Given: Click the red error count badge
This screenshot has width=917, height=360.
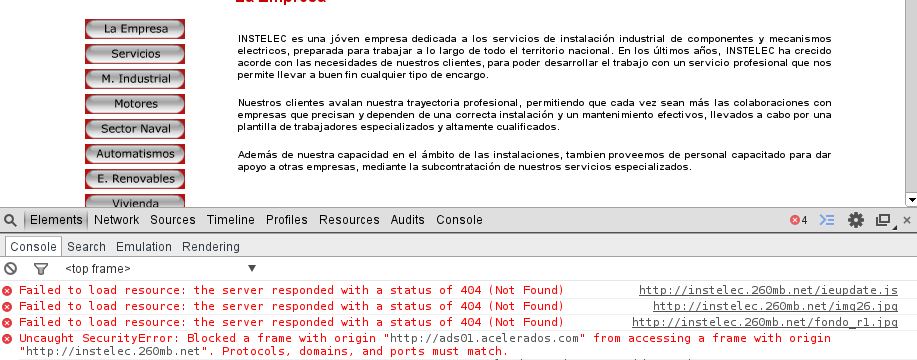Looking at the screenshot, I should (798, 220).
